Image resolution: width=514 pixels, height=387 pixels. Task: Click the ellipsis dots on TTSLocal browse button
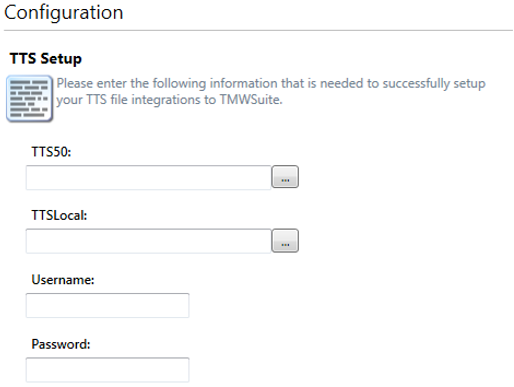click(285, 244)
